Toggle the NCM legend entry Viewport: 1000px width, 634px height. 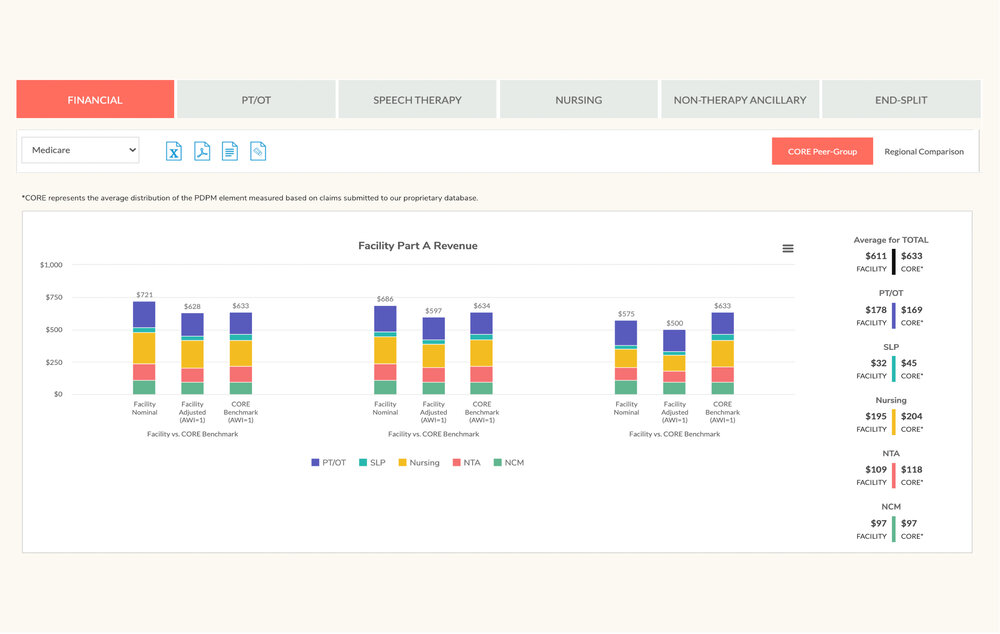click(509, 462)
